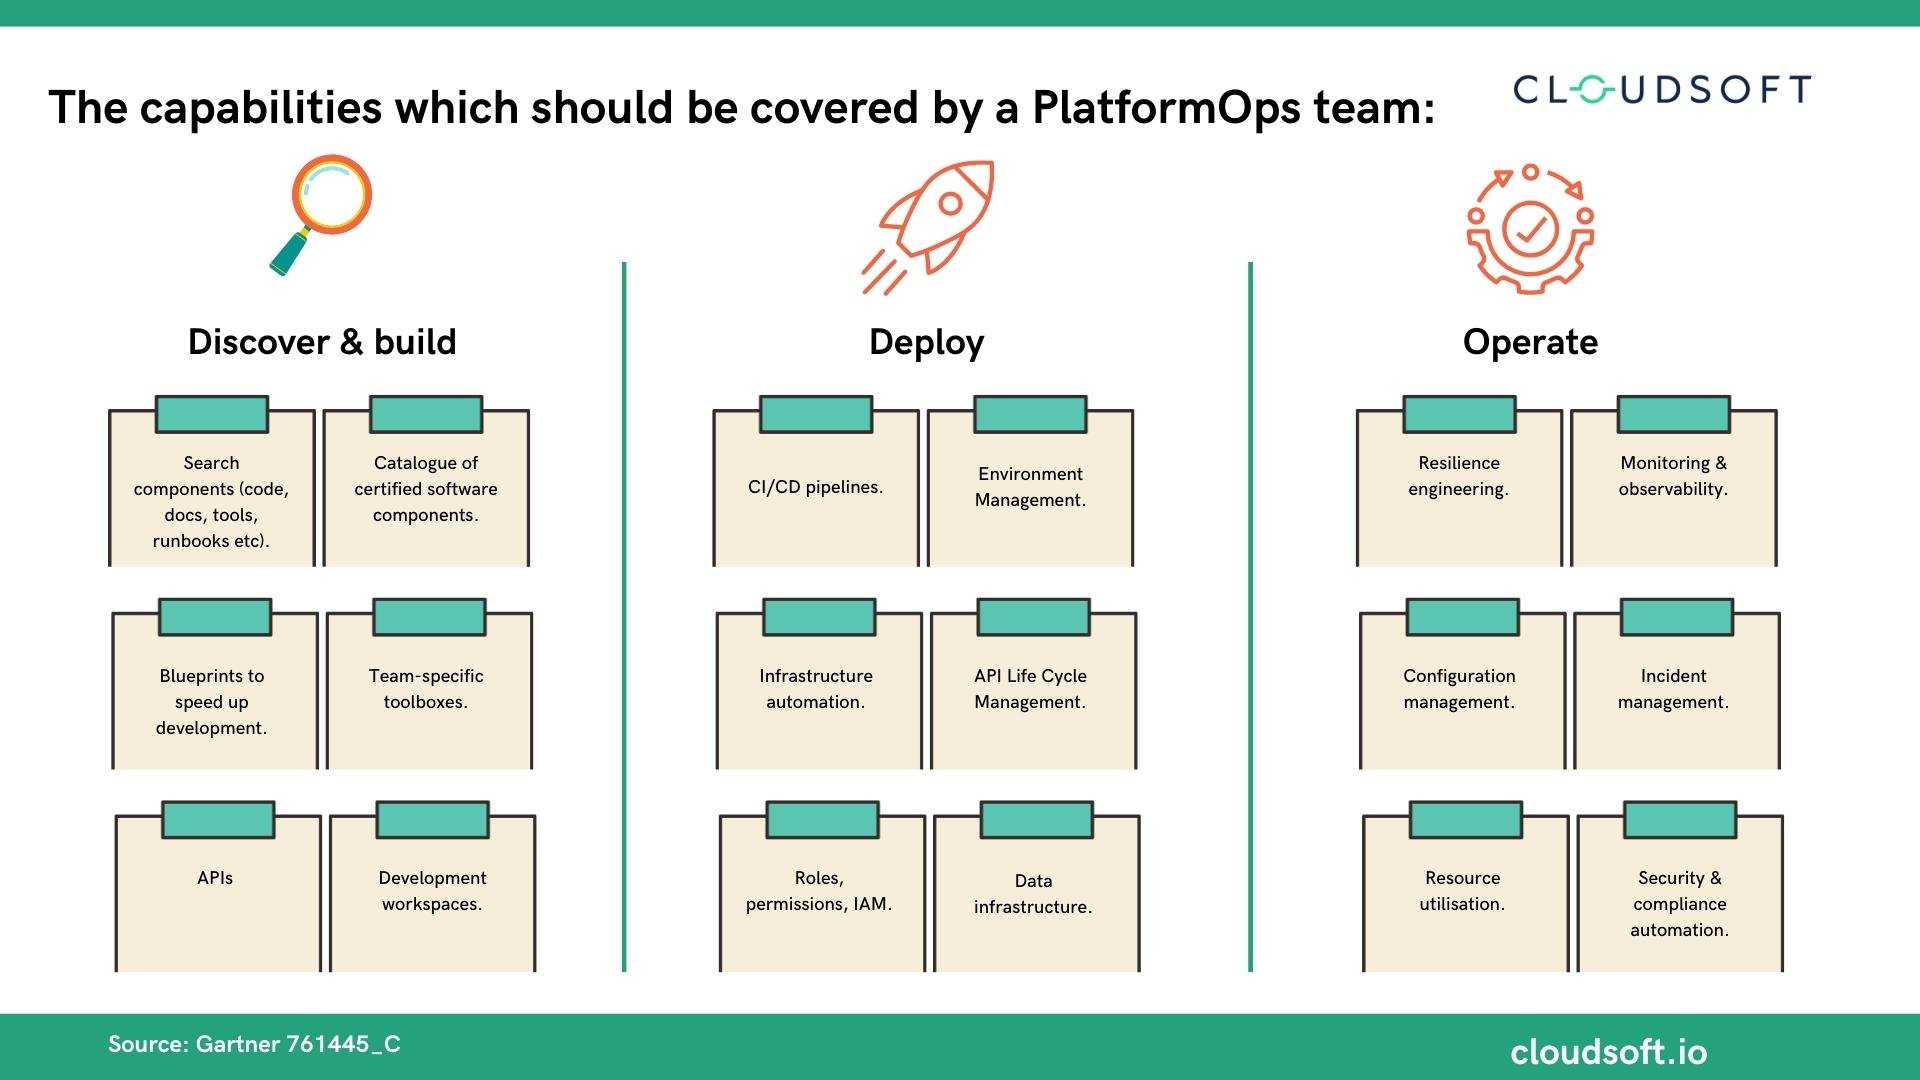1920x1080 pixels.
Task: Select the Incident management card
Action: pyautogui.click(x=1677, y=684)
